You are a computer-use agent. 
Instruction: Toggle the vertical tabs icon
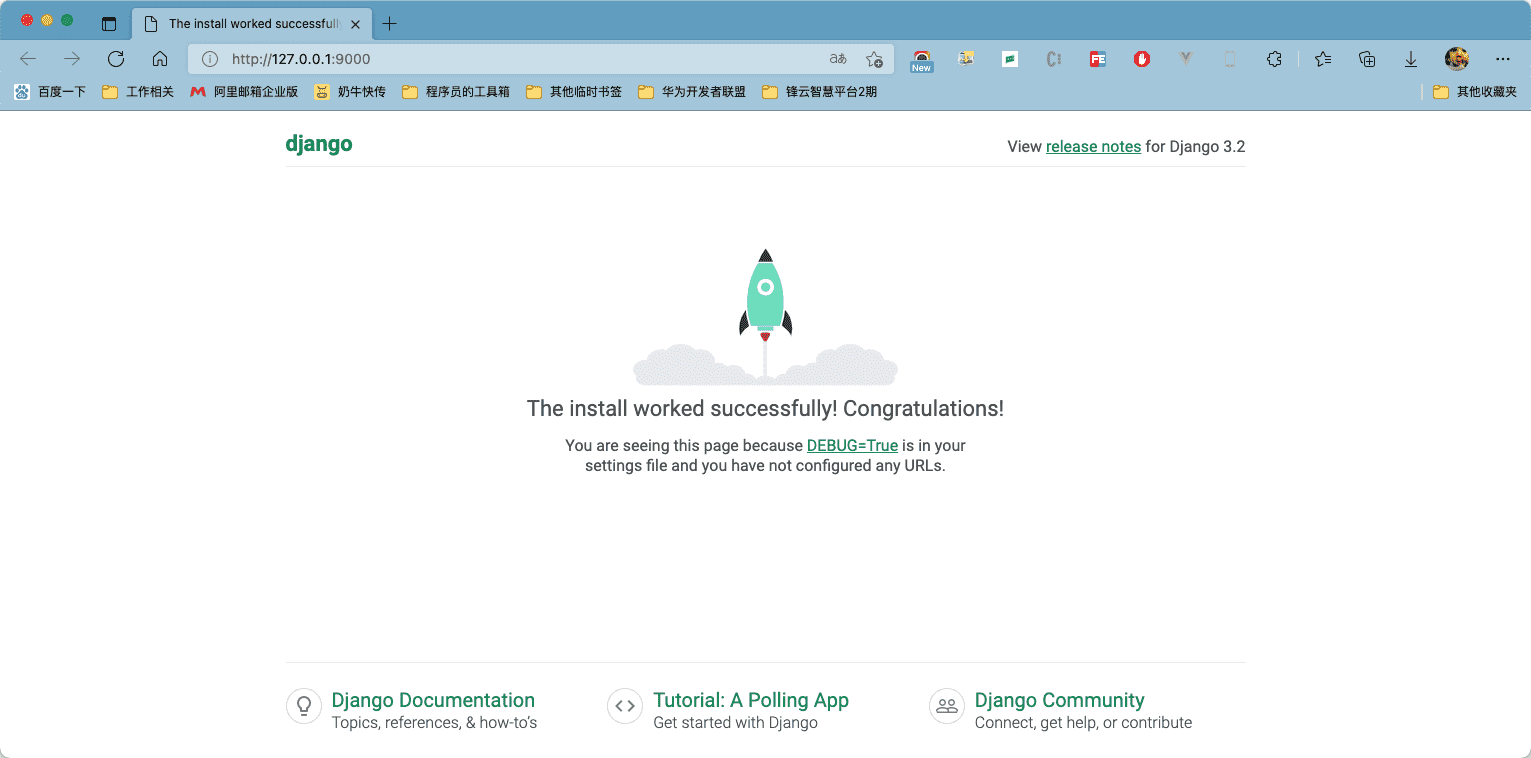[109, 24]
